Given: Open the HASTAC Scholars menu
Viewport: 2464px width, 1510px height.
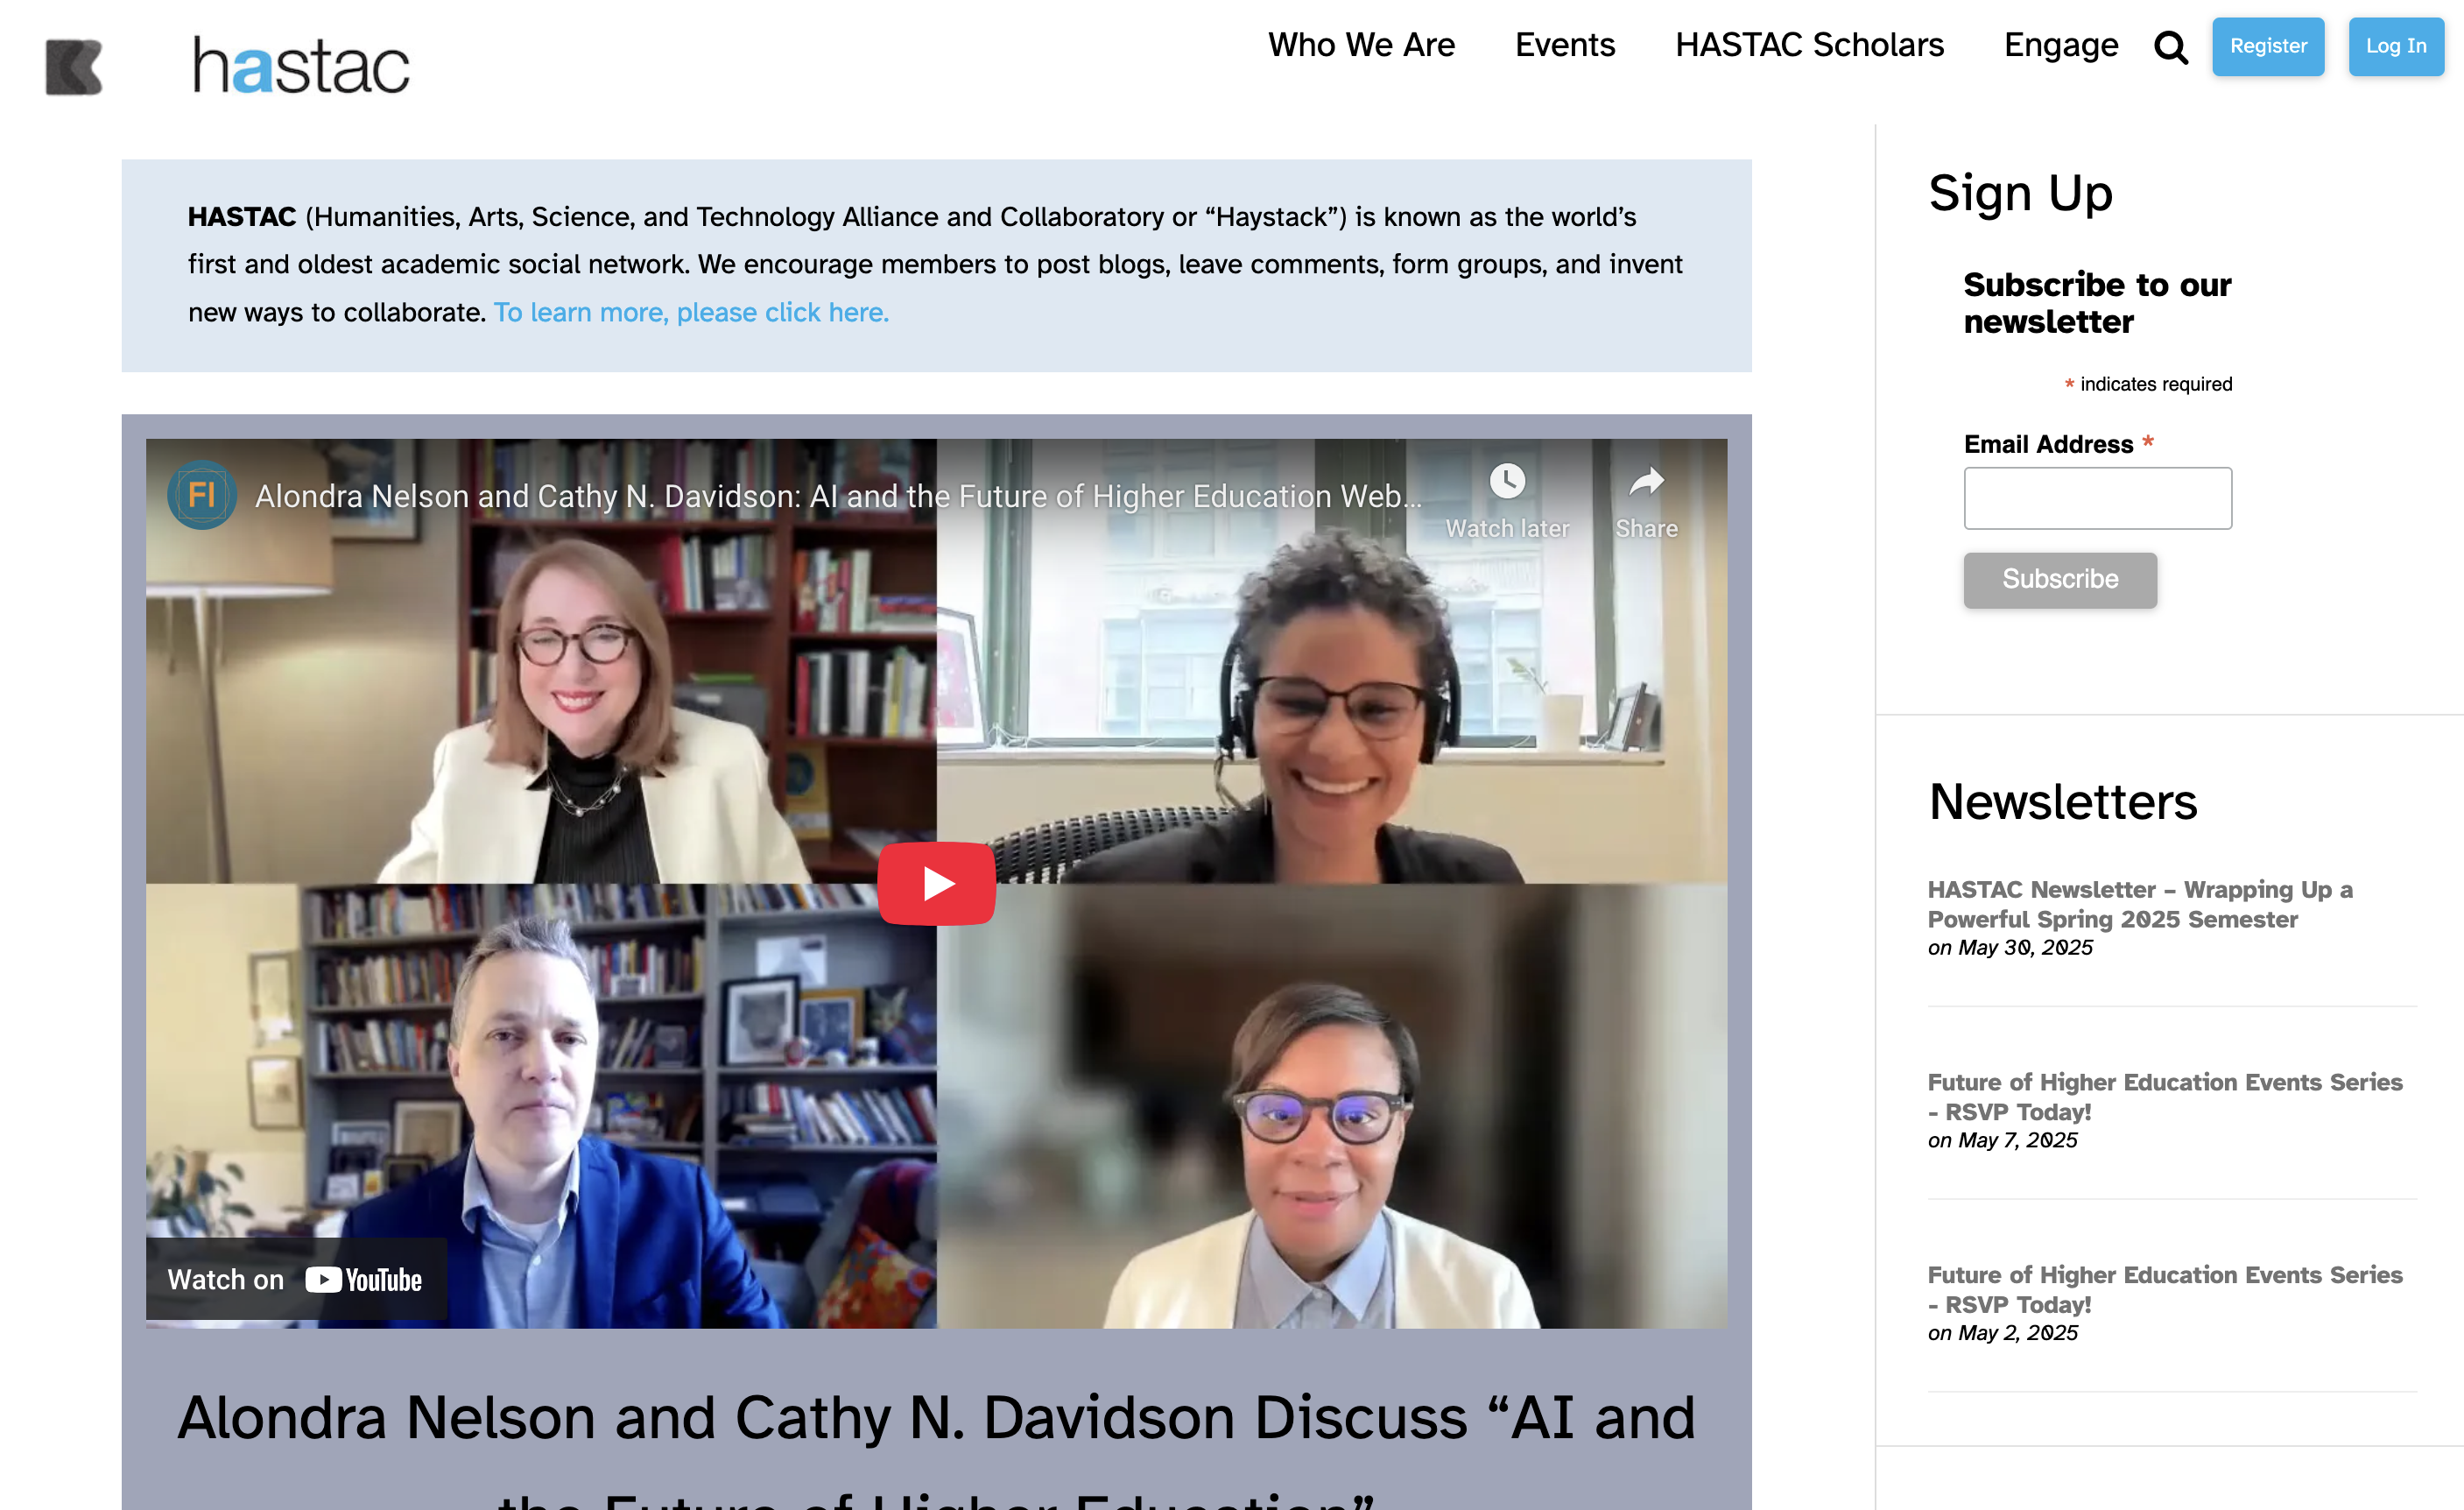Looking at the screenshot, I should 1809,45.
